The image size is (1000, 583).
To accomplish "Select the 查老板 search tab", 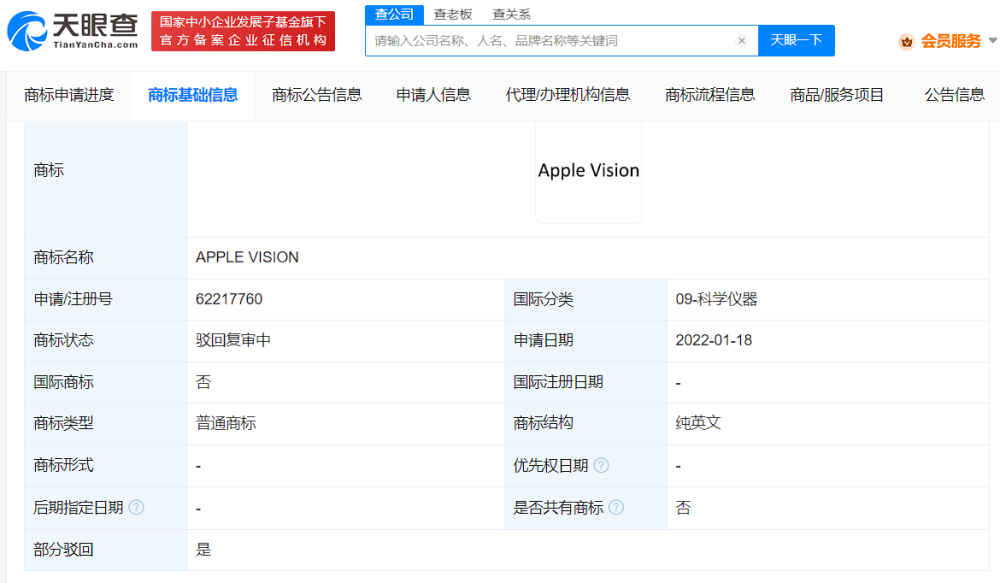I will (x=453, y=14).
